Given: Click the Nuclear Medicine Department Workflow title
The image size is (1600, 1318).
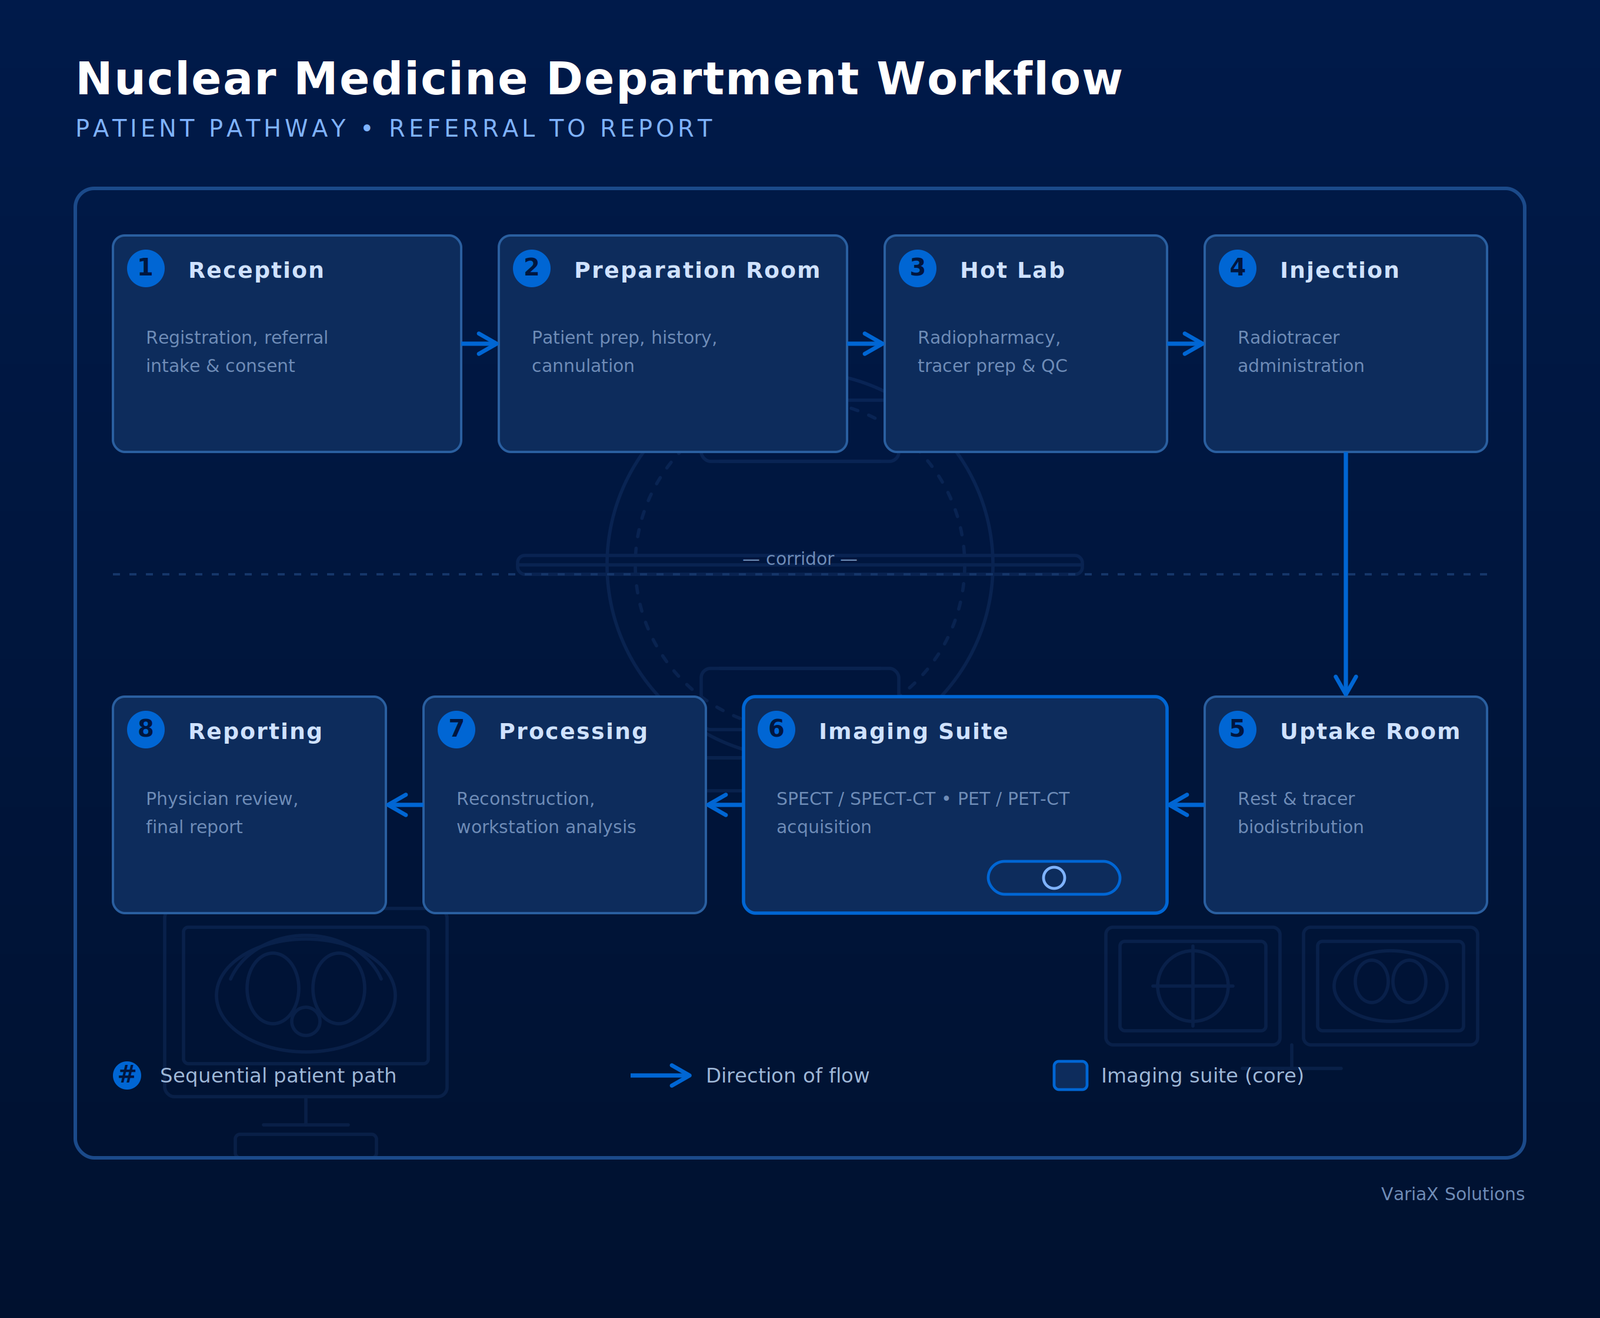Looking at the screenshot, I should [x=599, y=79].
